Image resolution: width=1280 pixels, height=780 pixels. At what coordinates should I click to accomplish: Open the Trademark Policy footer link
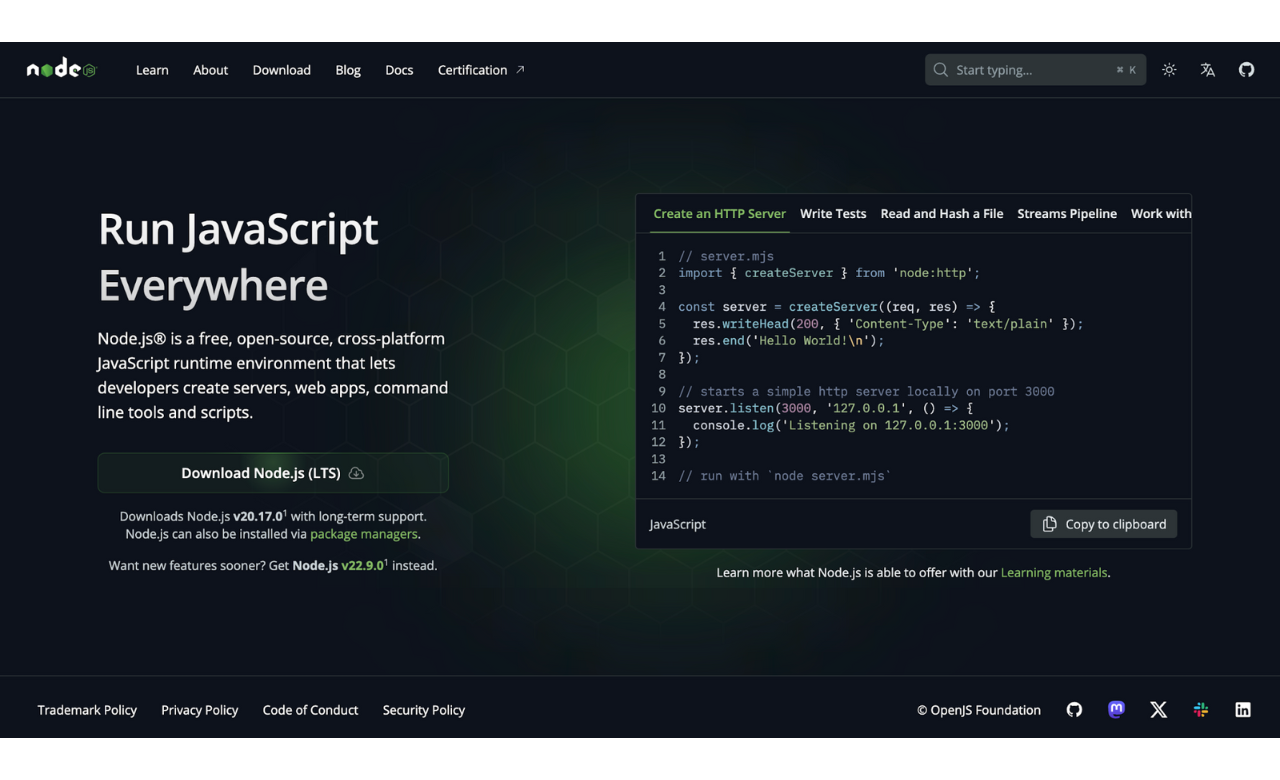point(87,710)
